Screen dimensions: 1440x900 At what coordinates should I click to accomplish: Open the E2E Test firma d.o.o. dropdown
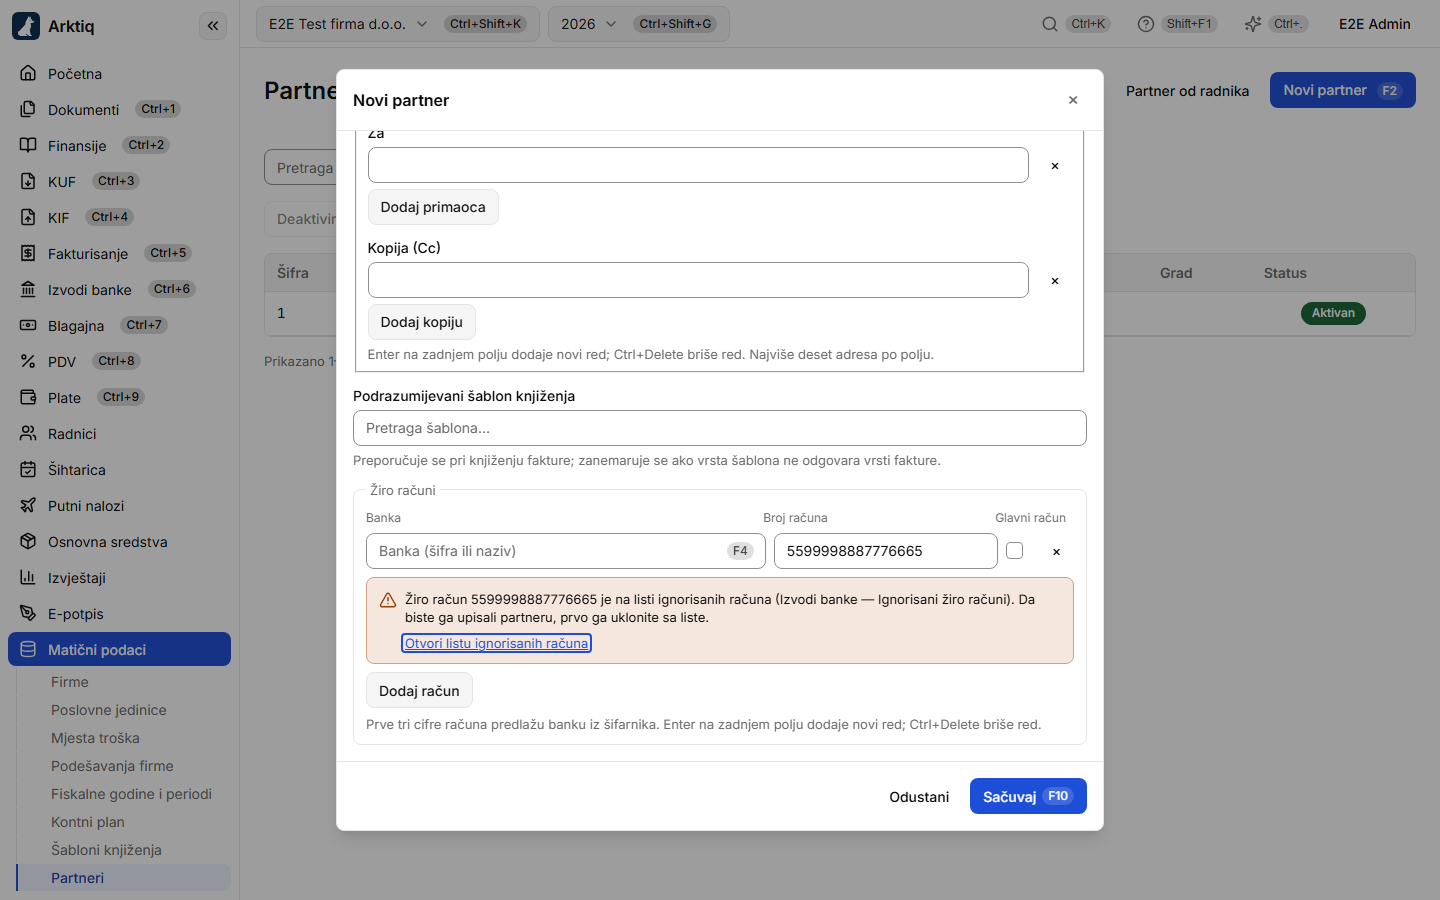click(x=398, y=24)
